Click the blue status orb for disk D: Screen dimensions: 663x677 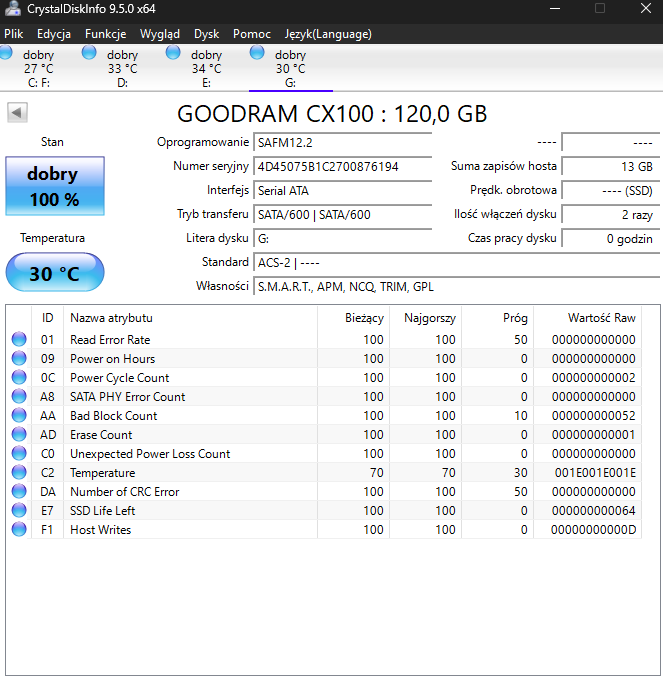(x=89, y=52)
